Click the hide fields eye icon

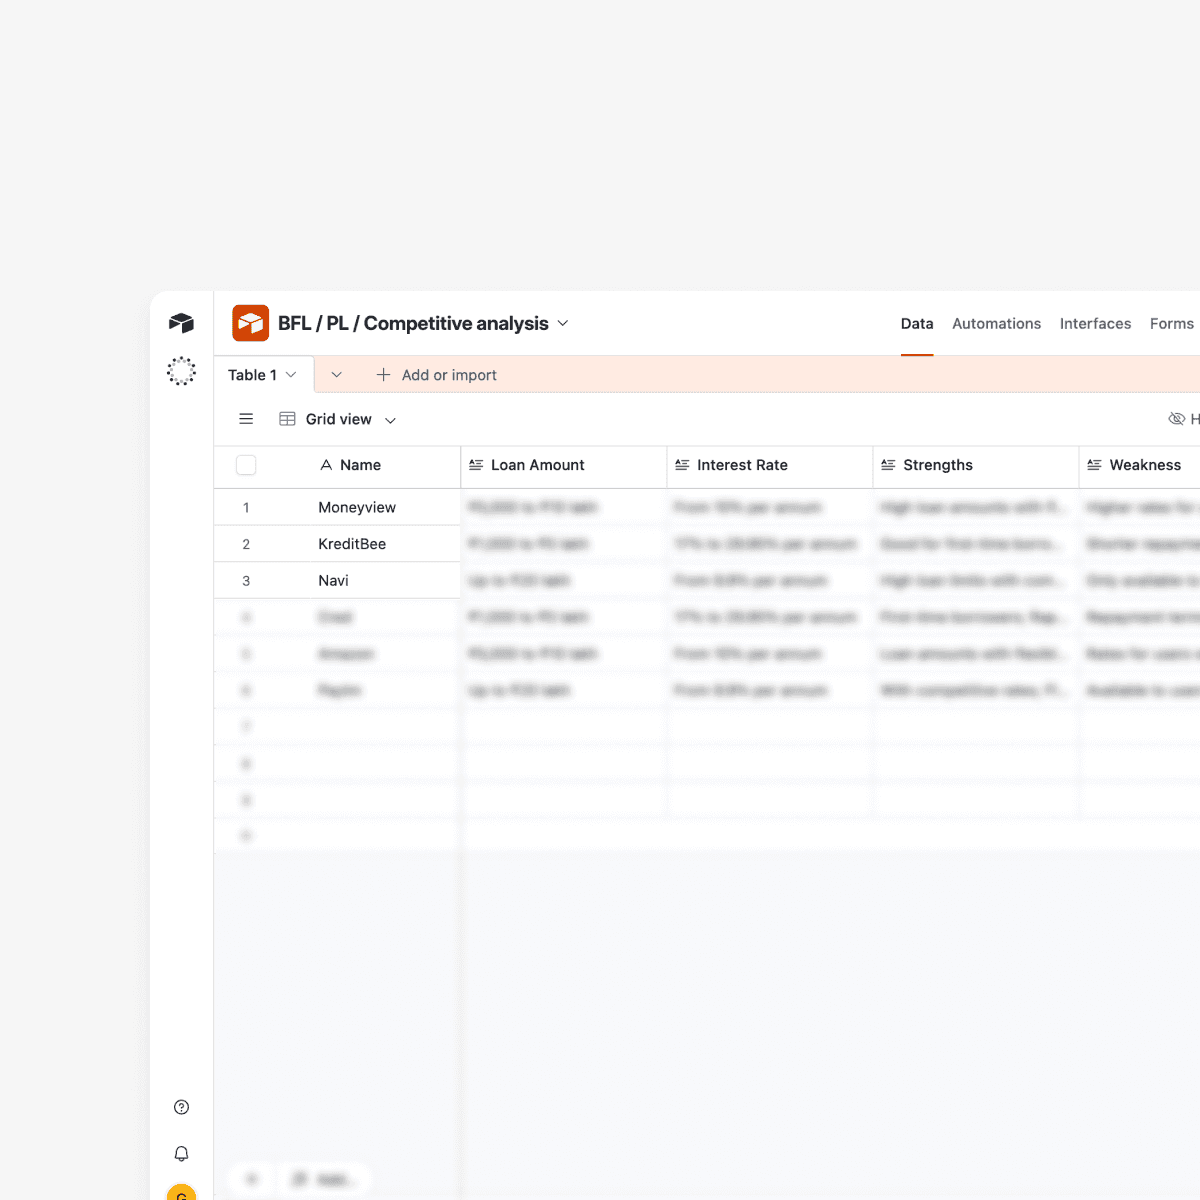[x=1177, y=419]
